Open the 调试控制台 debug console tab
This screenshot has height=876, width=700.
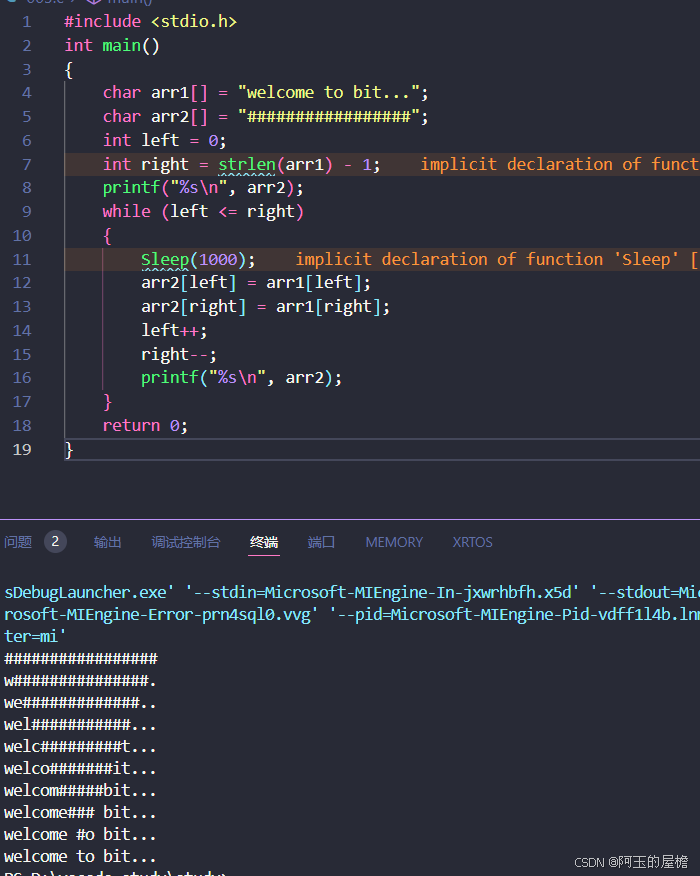click(x=185, y=542)
